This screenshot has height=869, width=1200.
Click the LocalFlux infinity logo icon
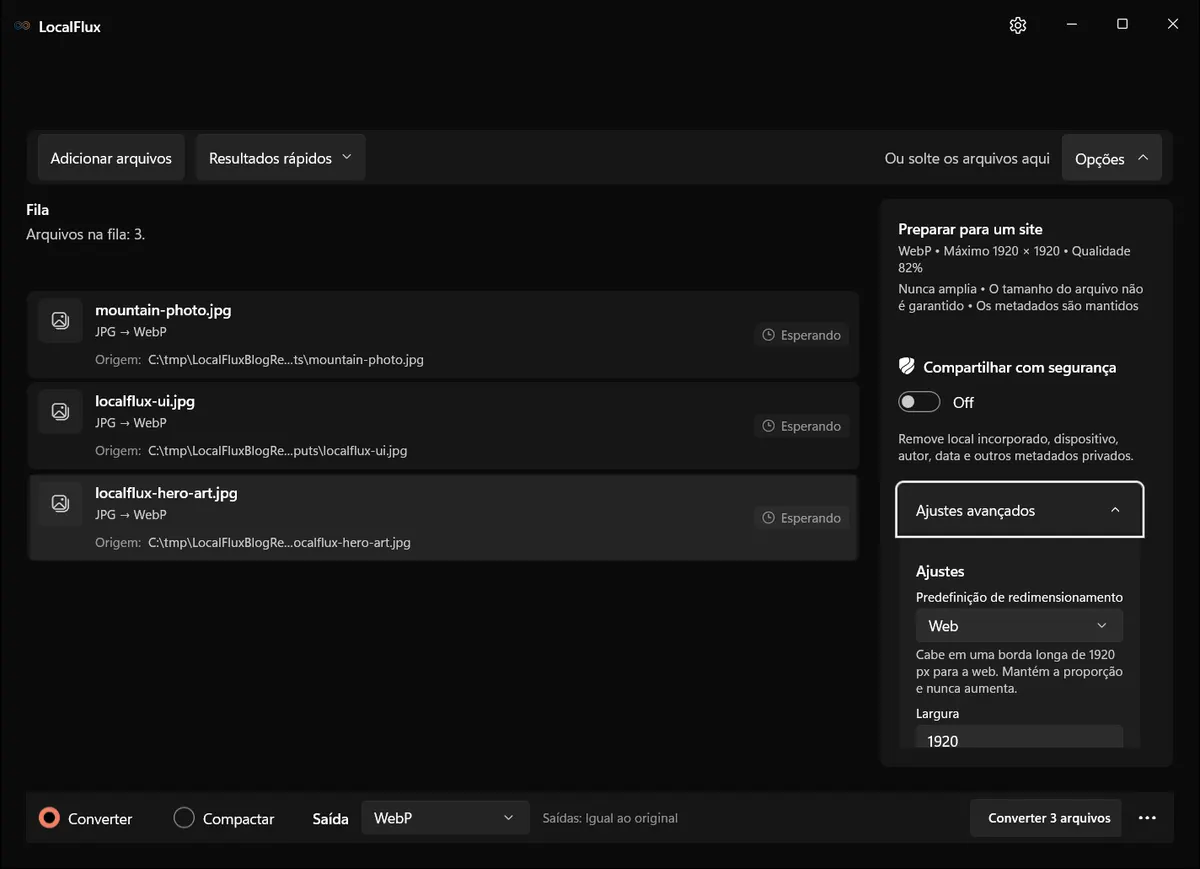coord(22,27)
